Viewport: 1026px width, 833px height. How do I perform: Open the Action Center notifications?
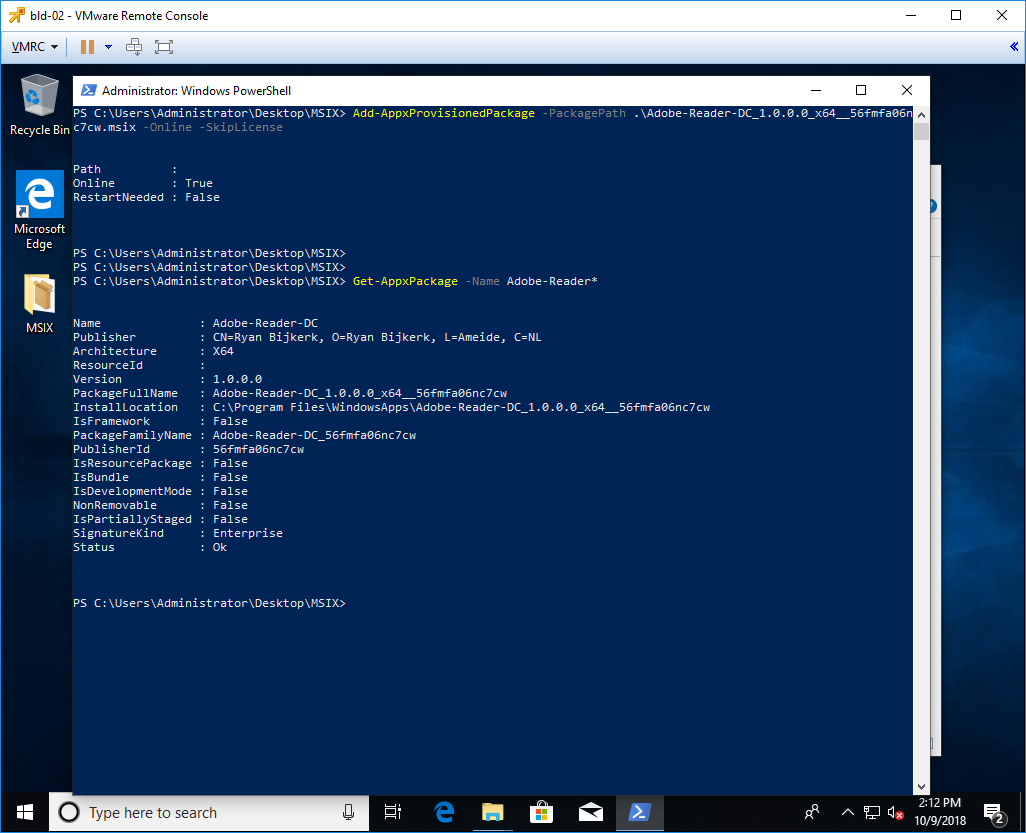pos(995,813)
